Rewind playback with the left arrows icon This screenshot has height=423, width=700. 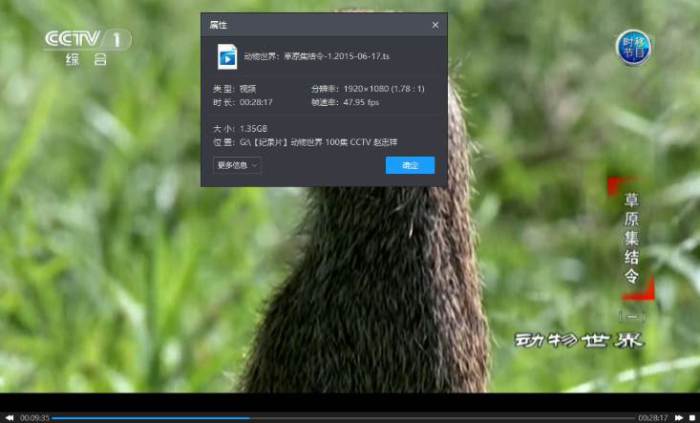(9, 418)
